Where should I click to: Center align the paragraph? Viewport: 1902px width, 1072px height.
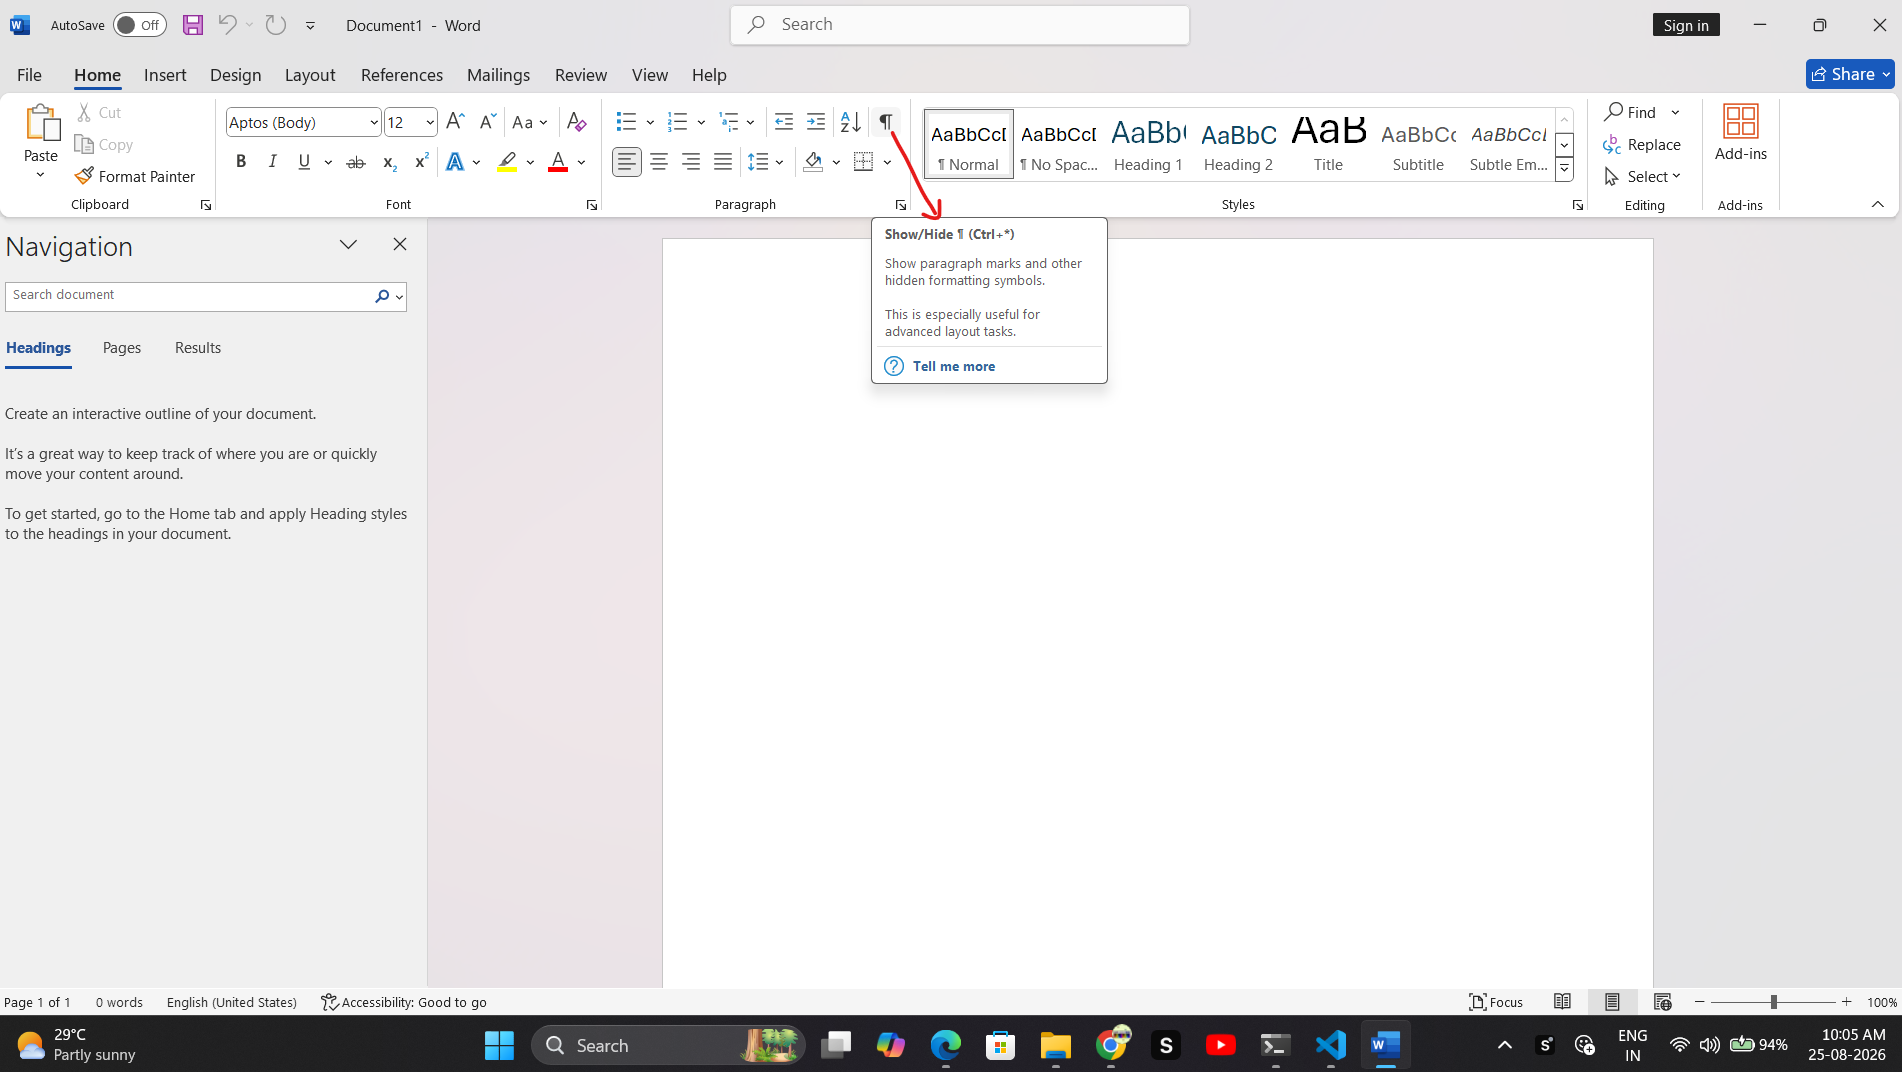[x=659, y=162]
